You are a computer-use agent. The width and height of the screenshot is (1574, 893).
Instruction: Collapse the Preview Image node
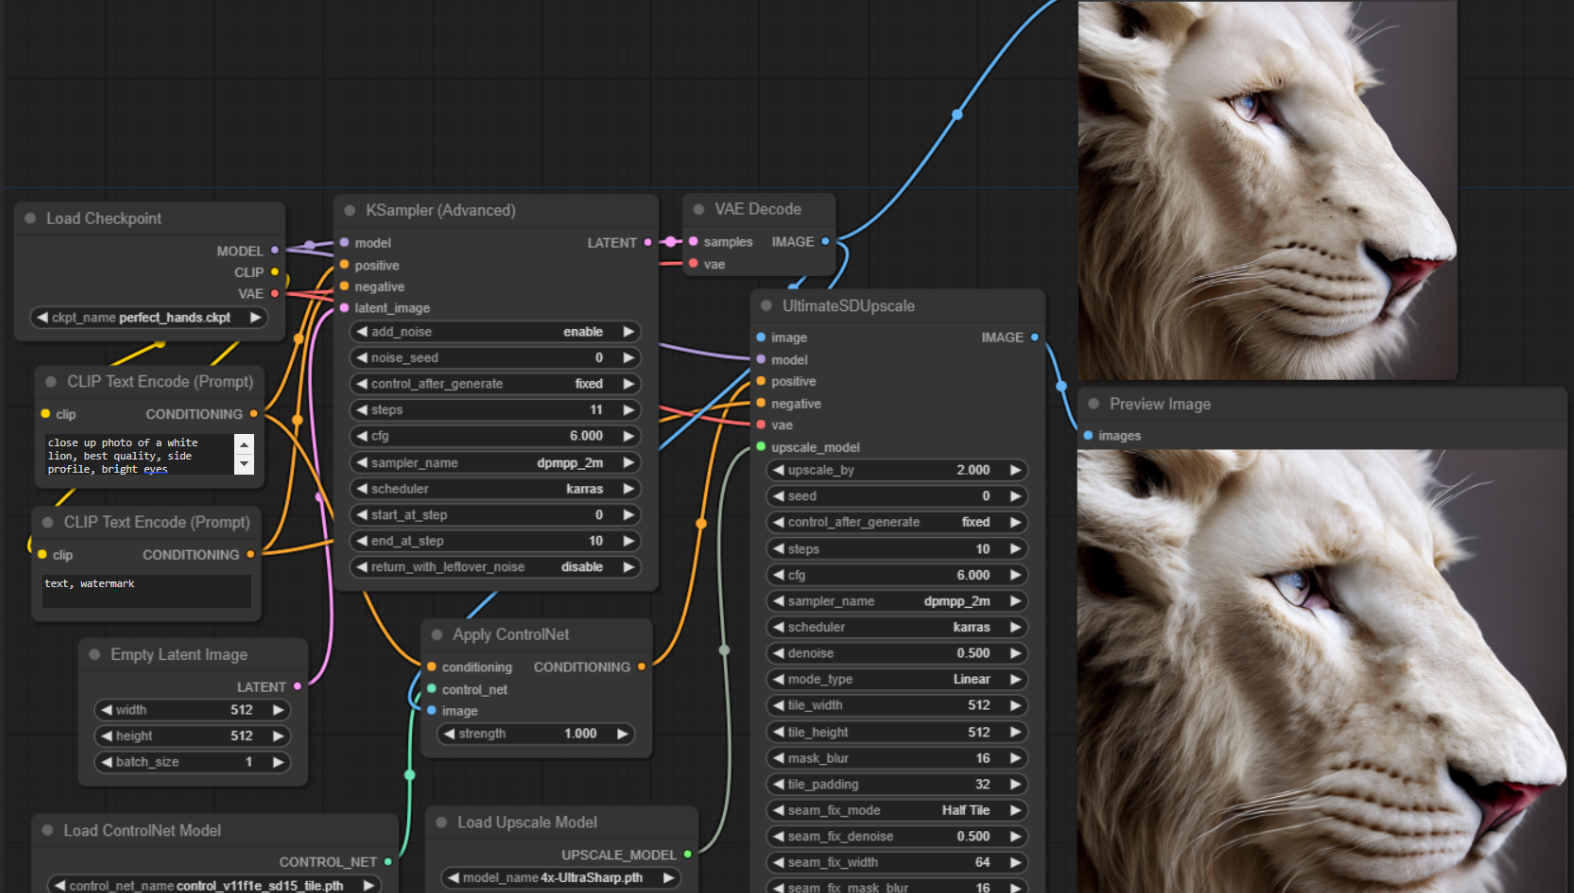[1094, 404]
